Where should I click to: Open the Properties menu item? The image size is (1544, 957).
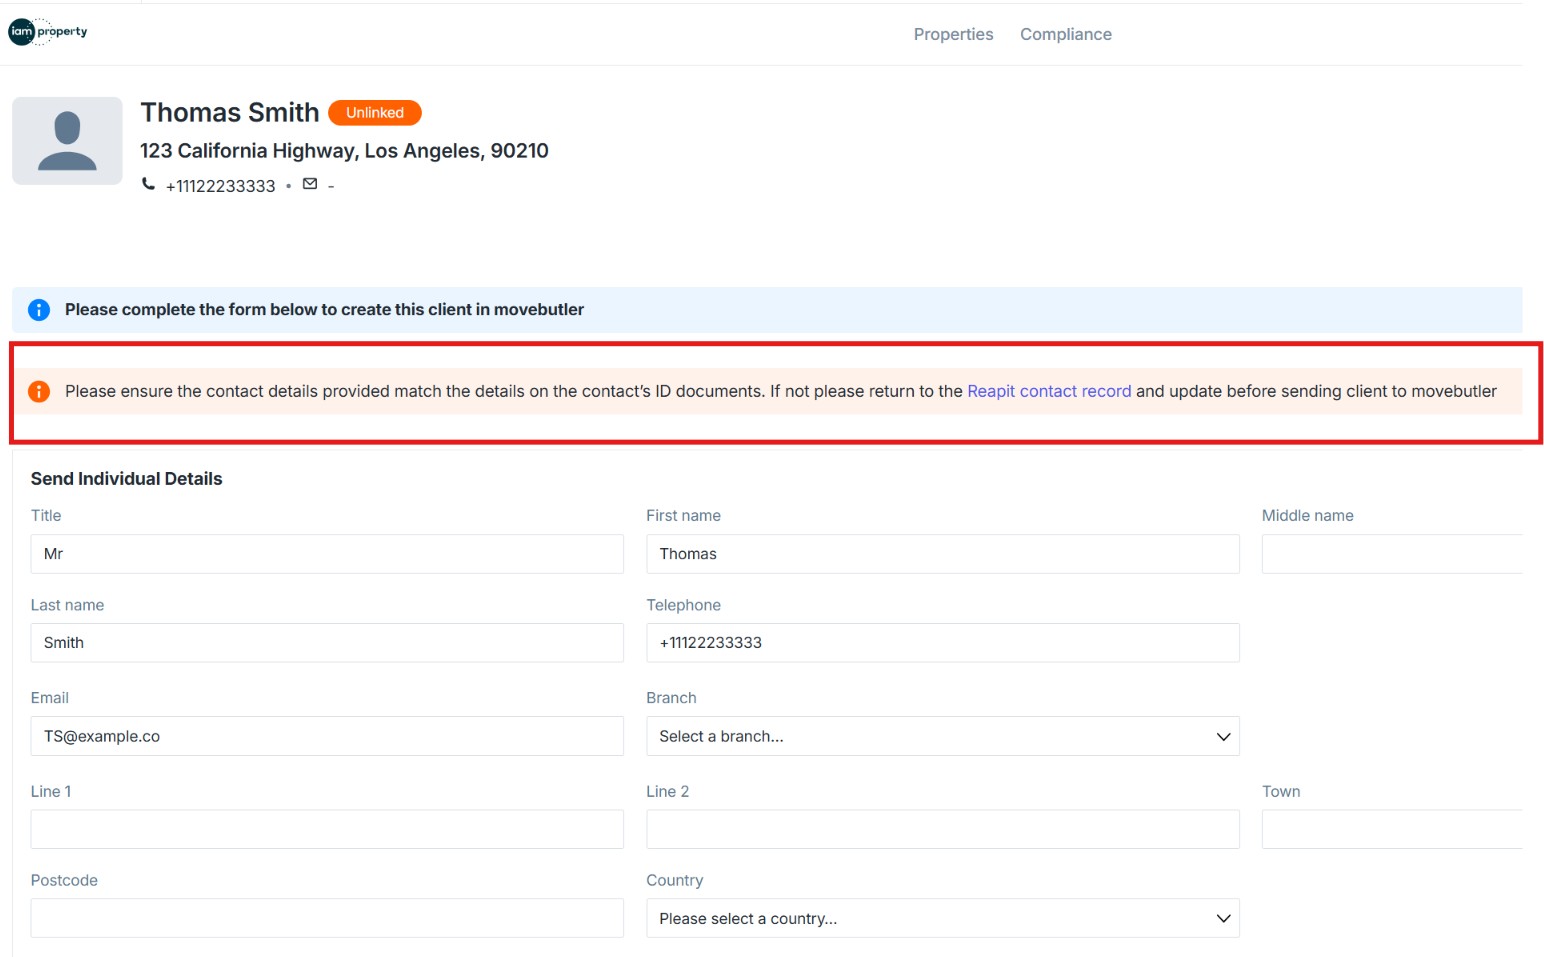click(x=953, y=34)
